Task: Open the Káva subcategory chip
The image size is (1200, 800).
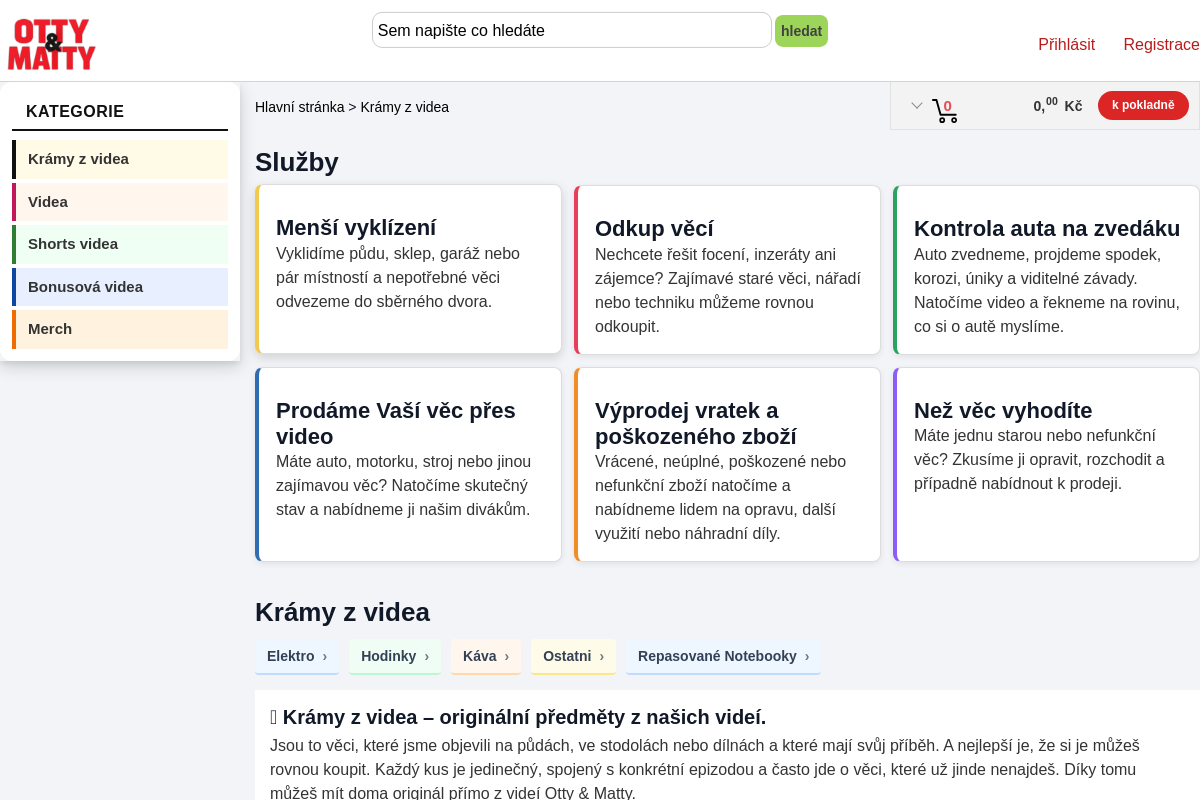Action: (486, 657)
